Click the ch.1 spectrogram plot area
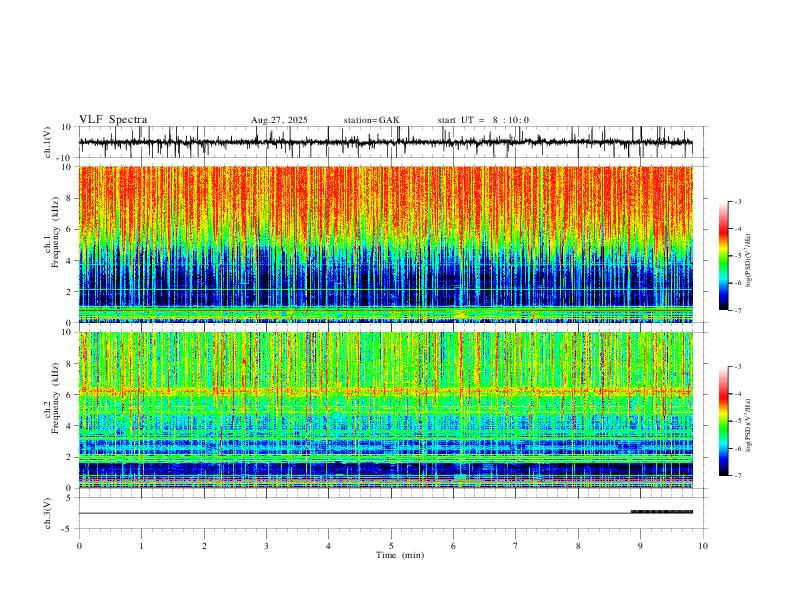This screenshot has width=792, height=612. coord(386,244)
